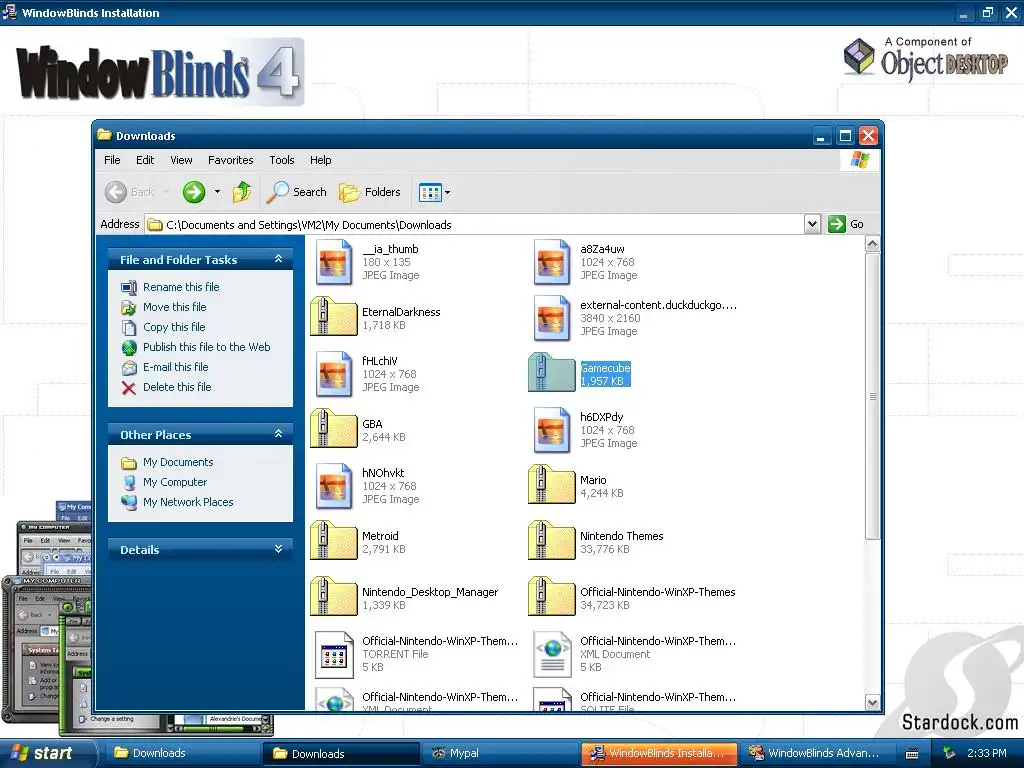Select the __ia_thumb JPEG image icon
The height and width of the screenshot is (768, 1024).
pyautogui.click(x=334, y=262)
